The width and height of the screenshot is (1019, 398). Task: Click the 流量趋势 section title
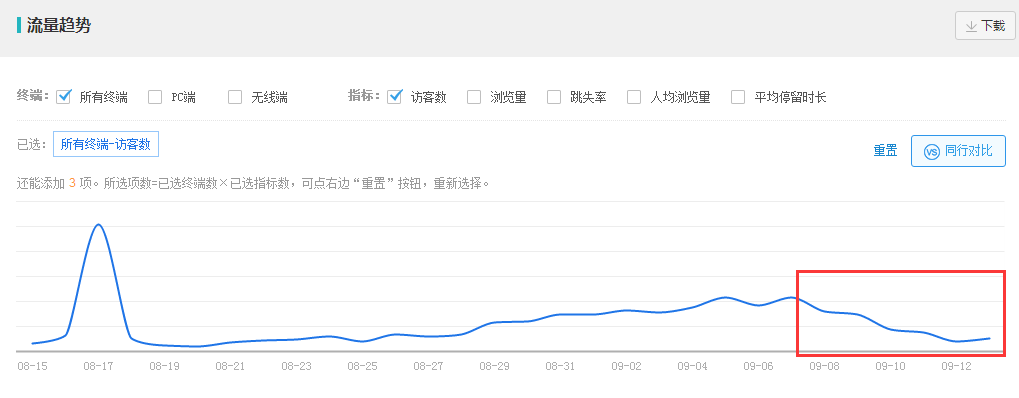tap(58, 26)
